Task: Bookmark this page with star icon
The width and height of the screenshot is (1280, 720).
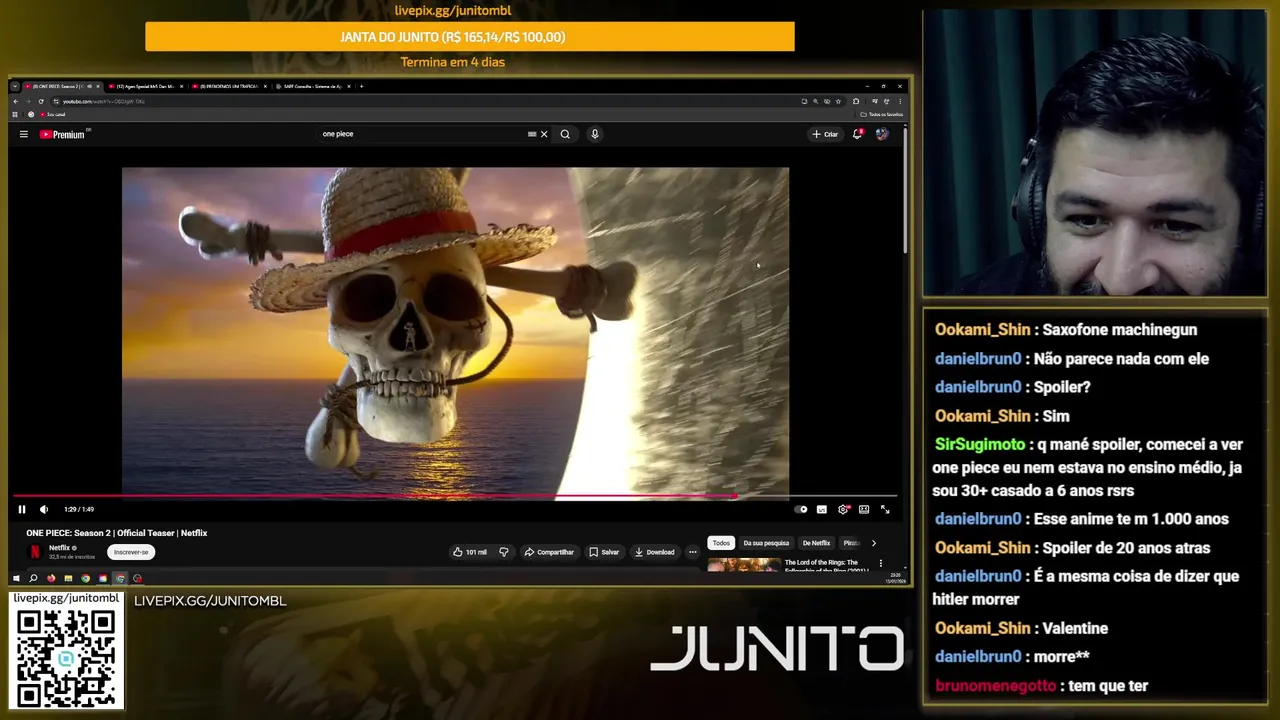Action: coord(838,101)
